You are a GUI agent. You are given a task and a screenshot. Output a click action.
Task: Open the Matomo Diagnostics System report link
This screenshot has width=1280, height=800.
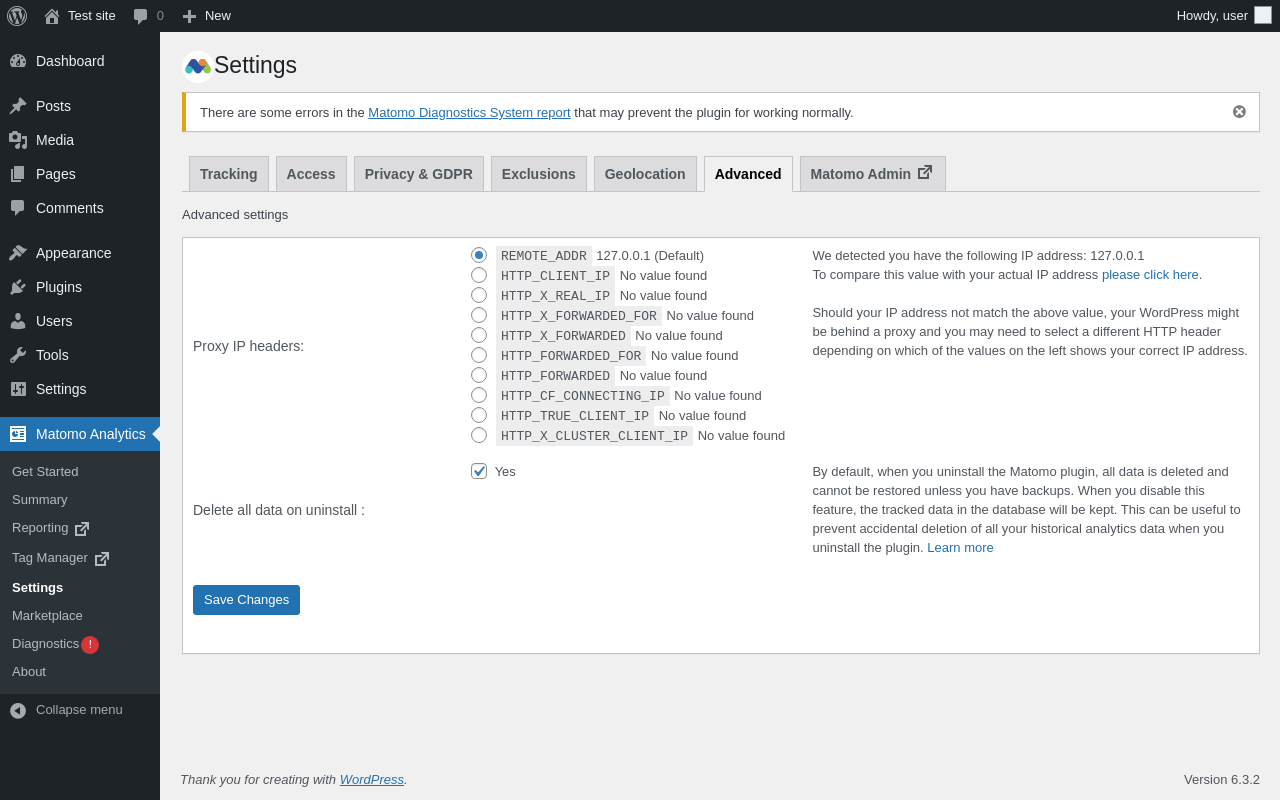coord(469,113)
